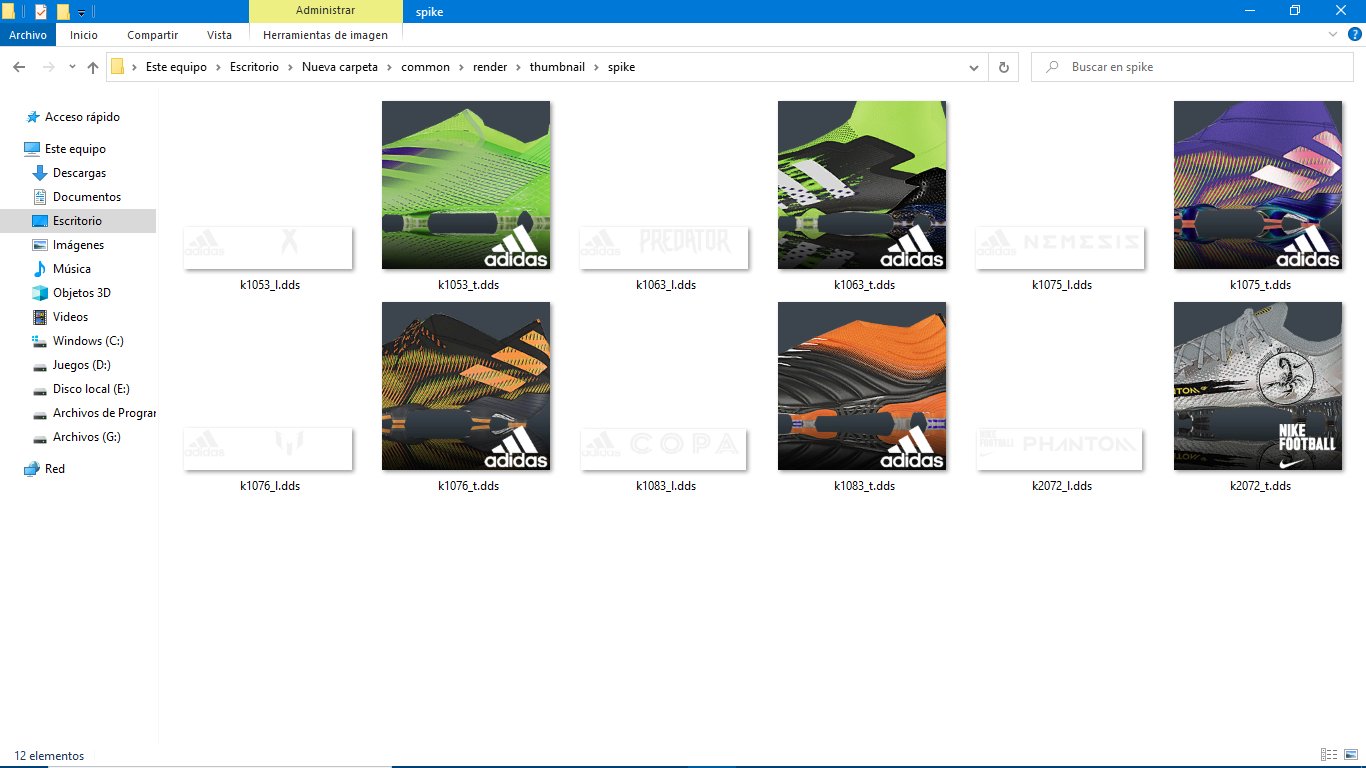Click the k2072_t.dds file name label

[1260, 486]
